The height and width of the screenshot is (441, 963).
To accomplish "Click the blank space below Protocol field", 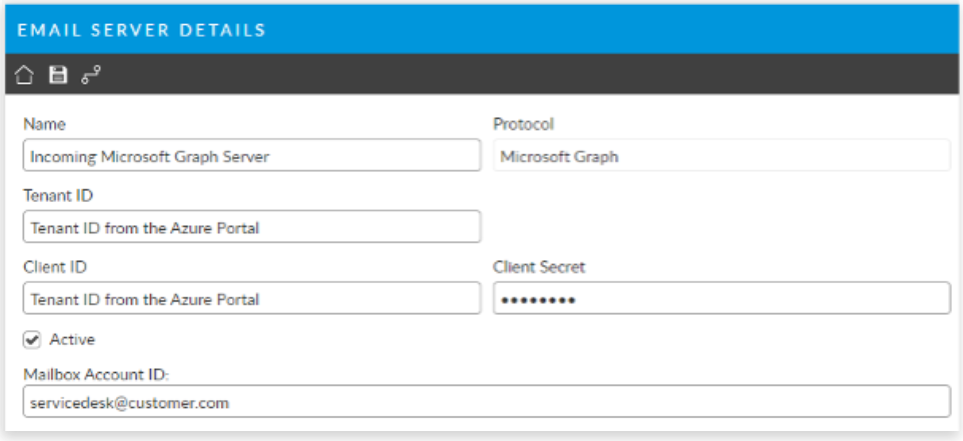I will coord(720,215).
